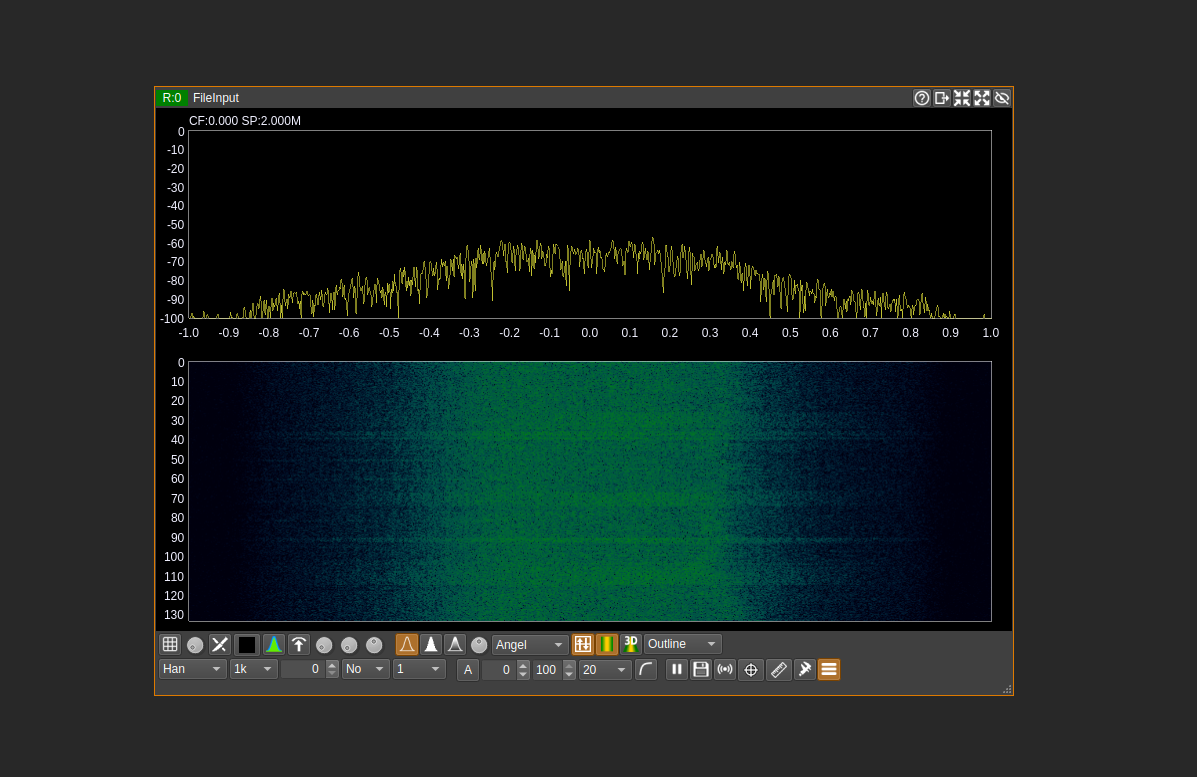This screenshot has height=777, width=1197.
Task: Toggle the spectrum grid display icon
Action: (170, 644)
